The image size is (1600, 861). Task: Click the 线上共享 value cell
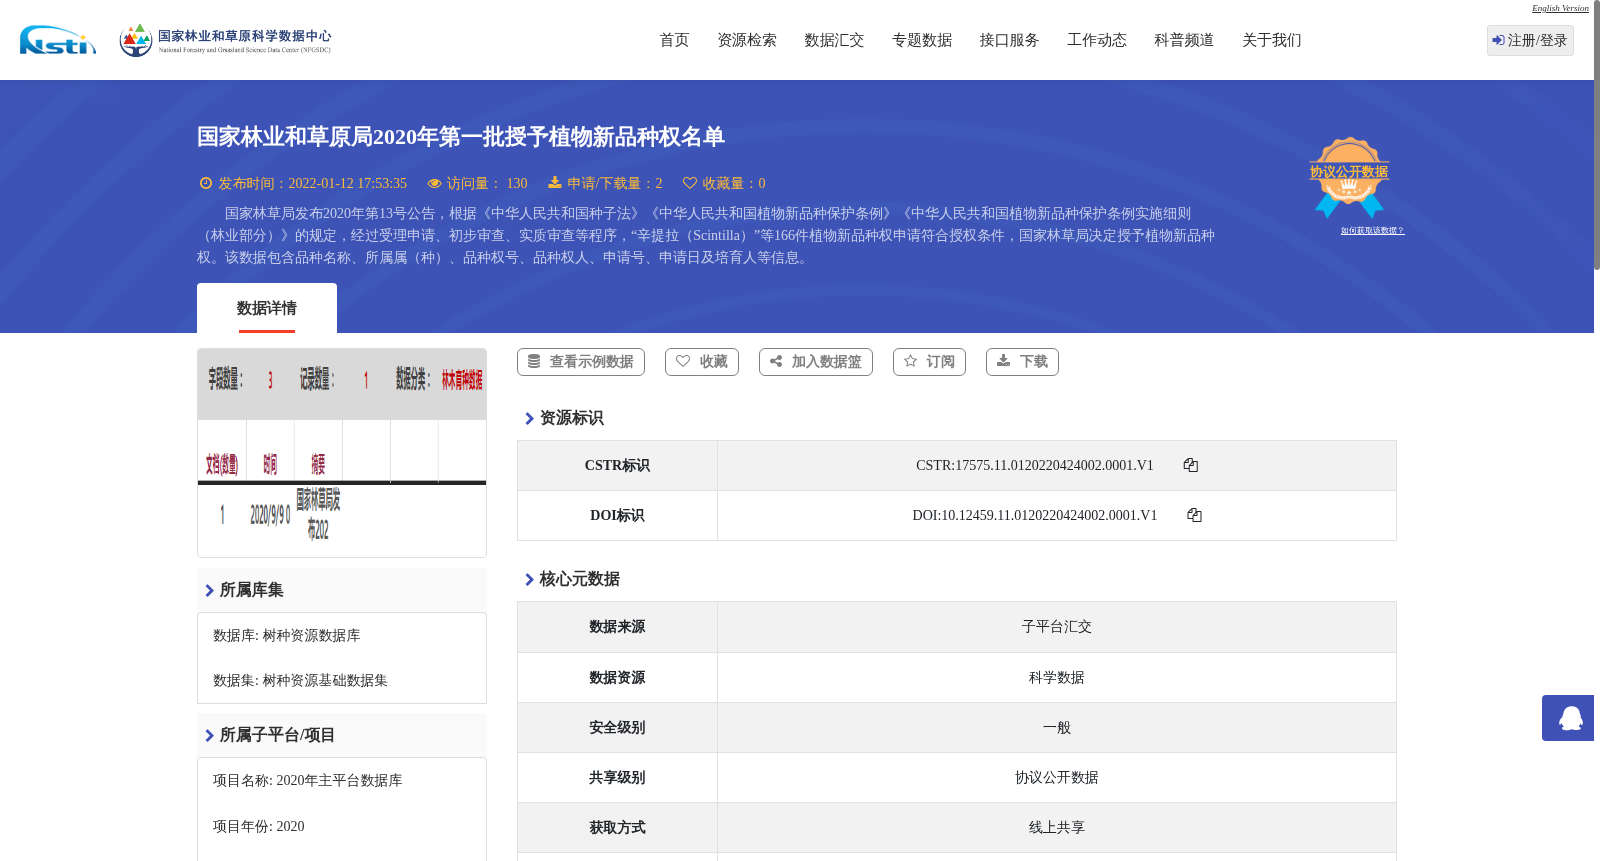(x=1057, y=827)
